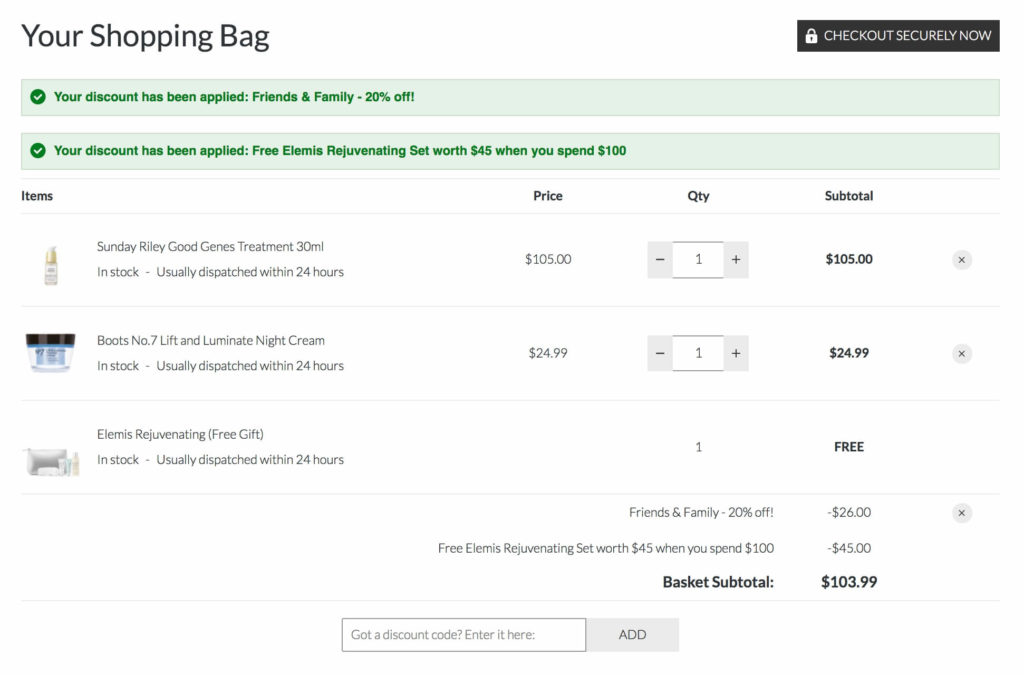Click stock status under Boots No.7 item
Screen dimensions: 1024x675
(x=220, y=366)
